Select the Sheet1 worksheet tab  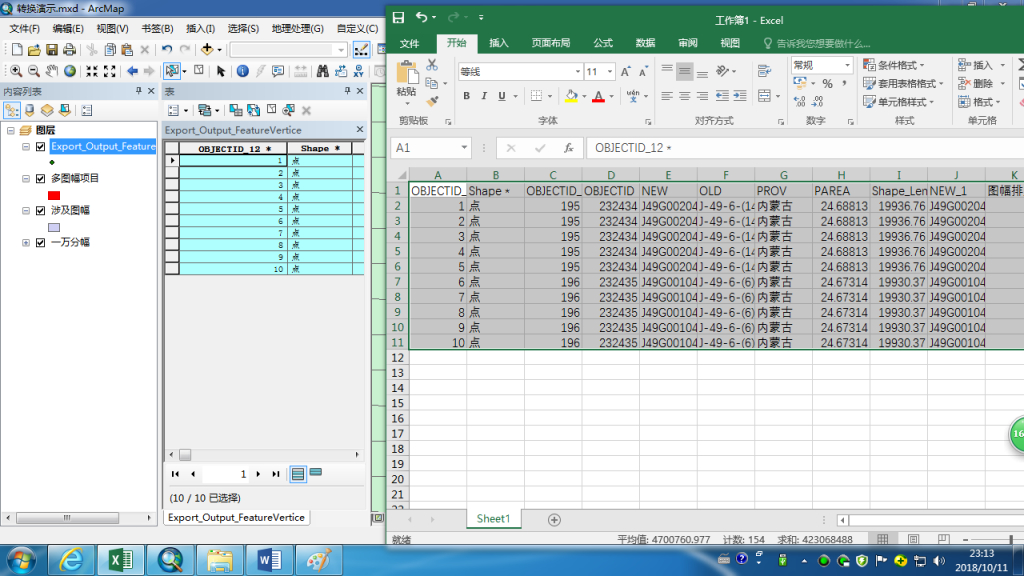493,519
